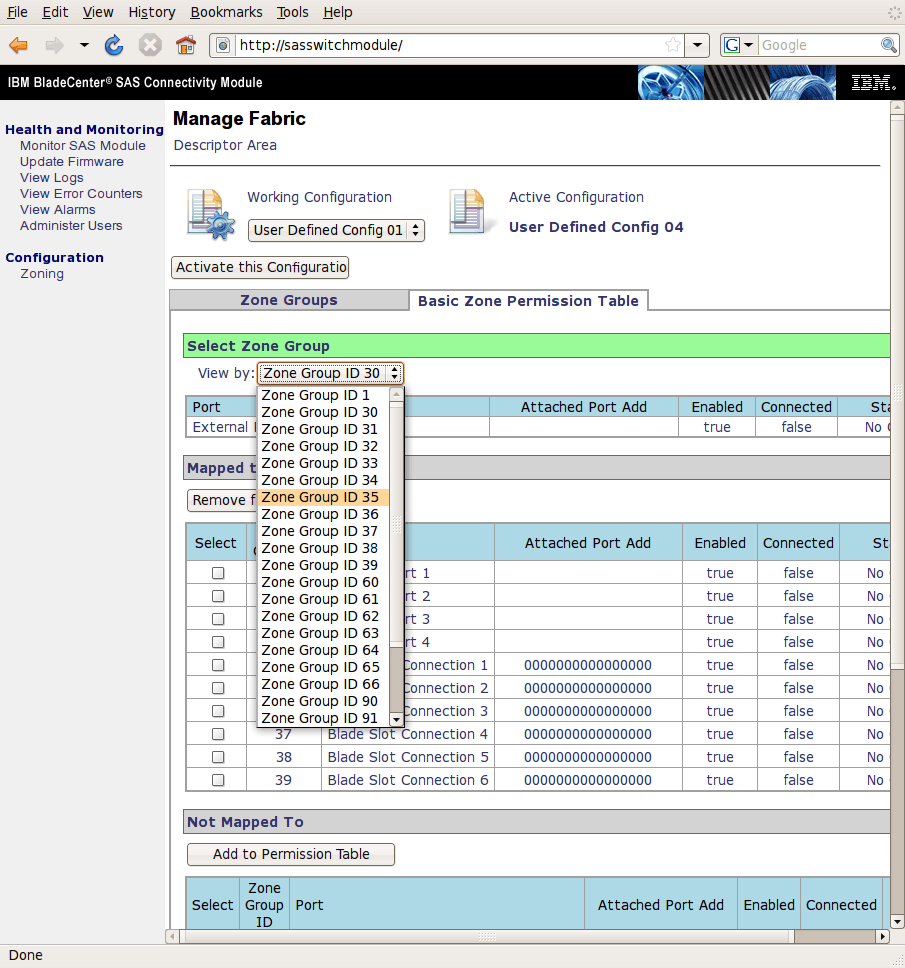Select the Basic Zone Permission Table tab
The width and height of the screenshot is (905, 968).
click(x=528, y=301)
